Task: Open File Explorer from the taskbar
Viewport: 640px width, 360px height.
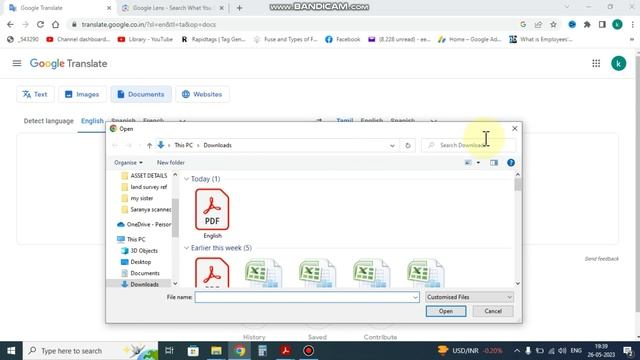Action: point(216,351)
